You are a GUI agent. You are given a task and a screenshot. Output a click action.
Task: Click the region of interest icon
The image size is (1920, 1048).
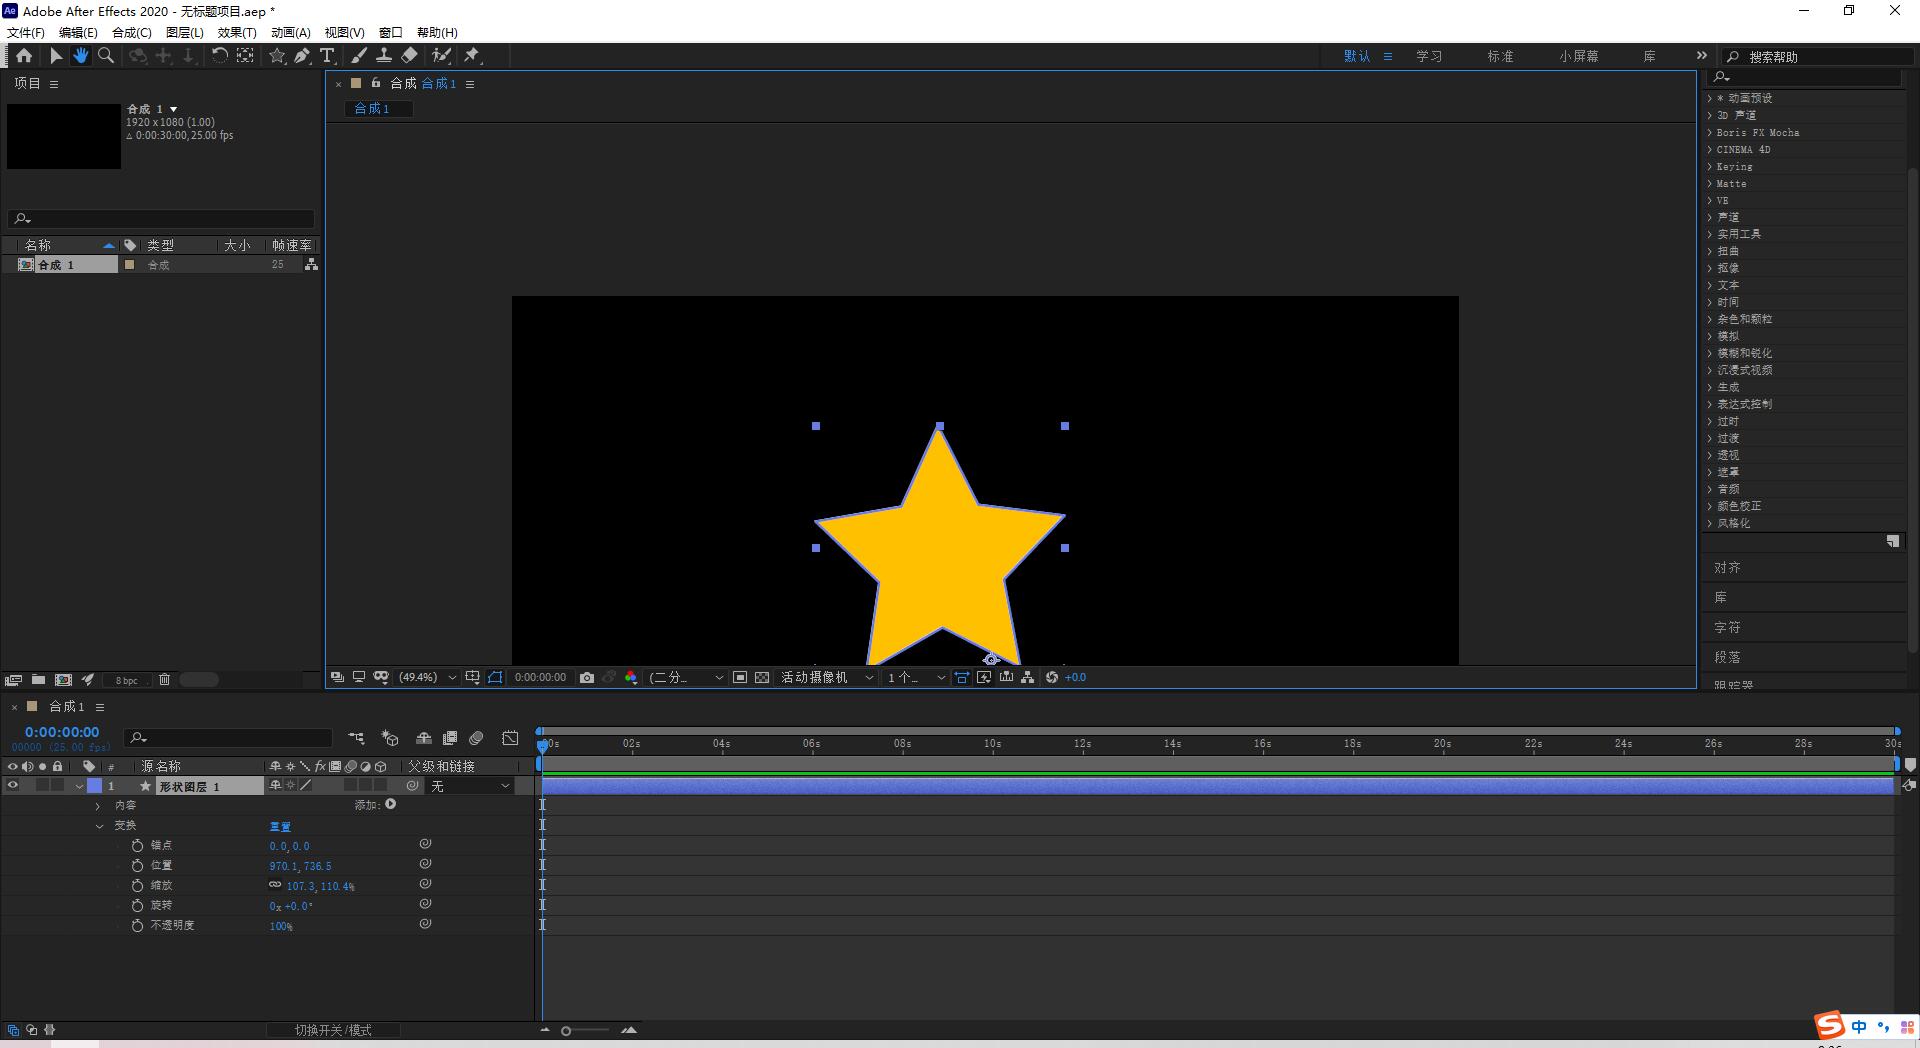tap(740, 677)
